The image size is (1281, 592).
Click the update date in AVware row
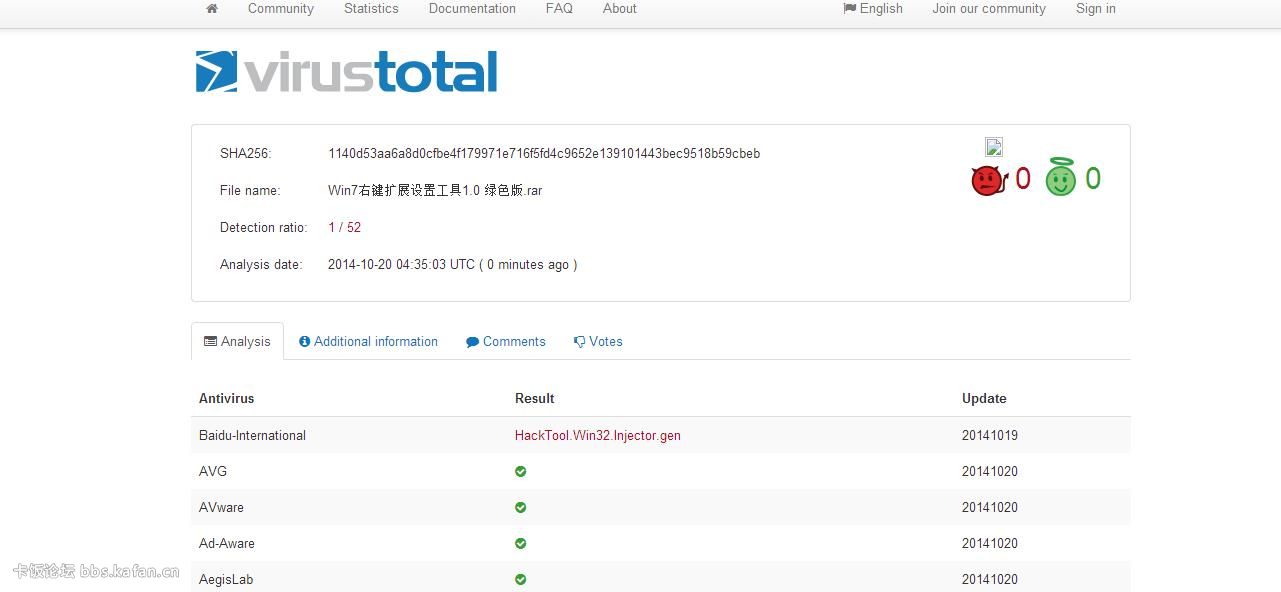(990, 507)
